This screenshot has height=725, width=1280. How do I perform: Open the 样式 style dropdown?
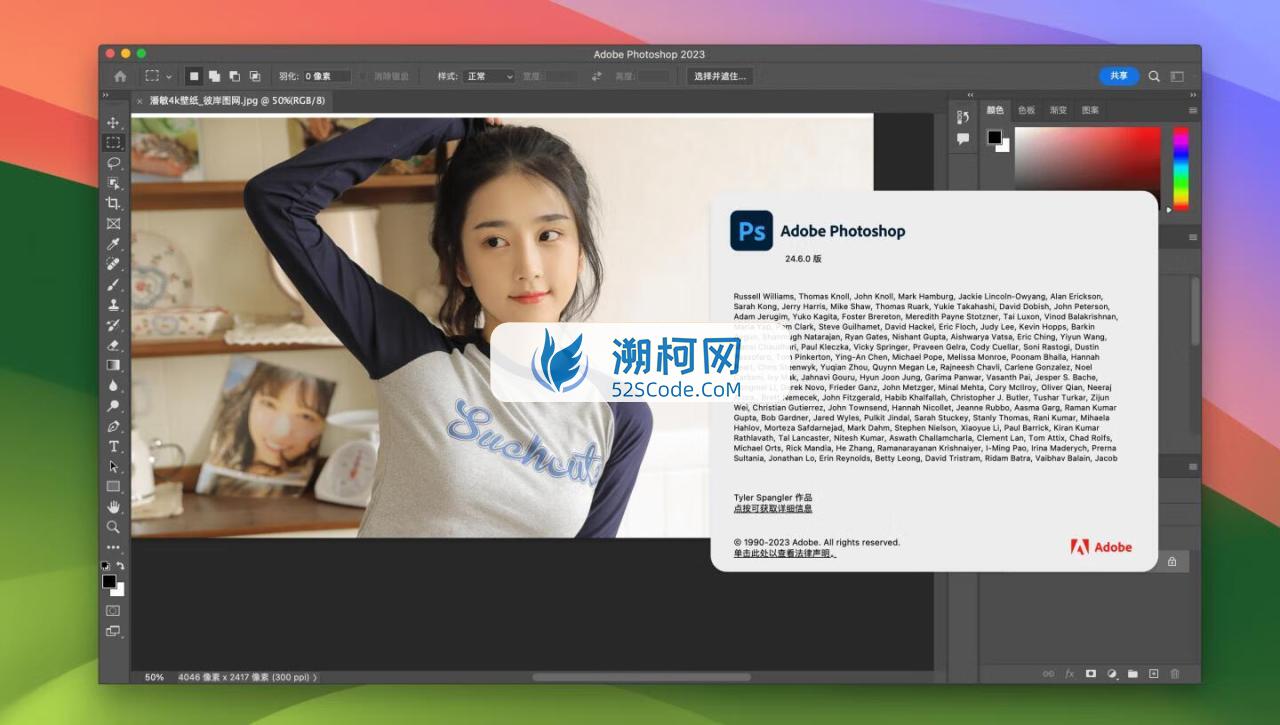coord(490,76)
